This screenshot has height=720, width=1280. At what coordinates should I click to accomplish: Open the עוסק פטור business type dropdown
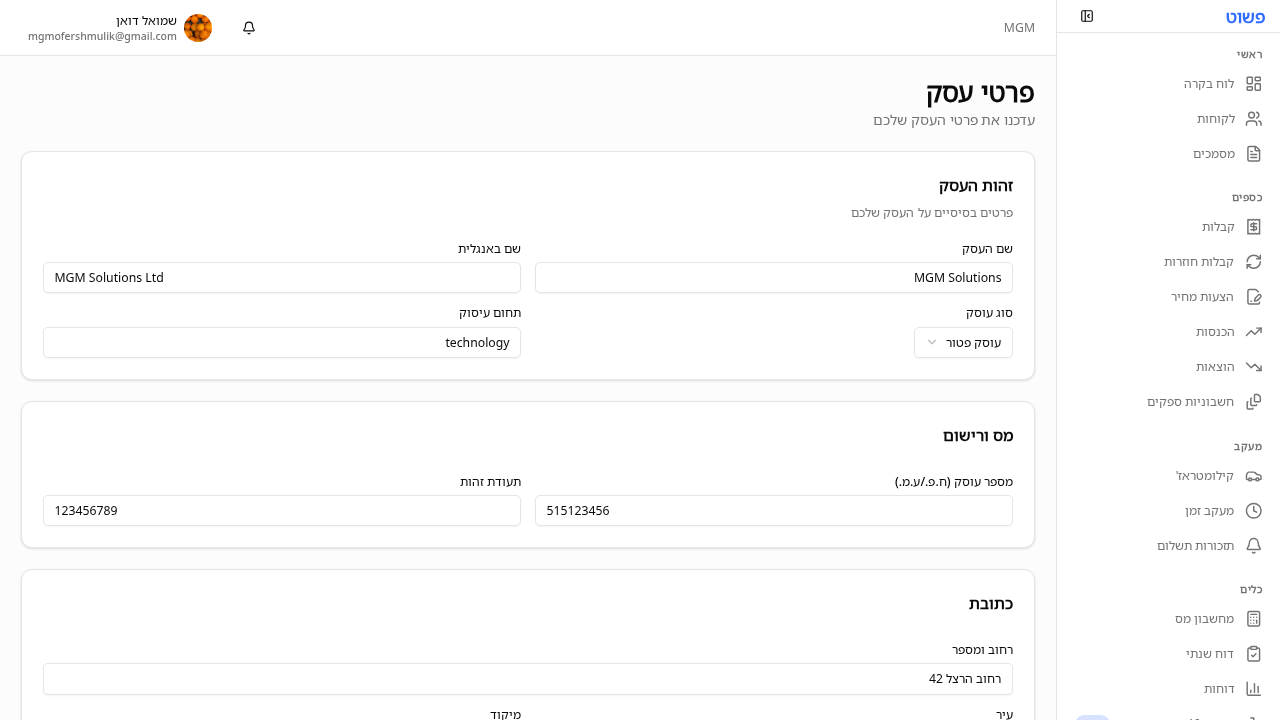pos(963,342)
